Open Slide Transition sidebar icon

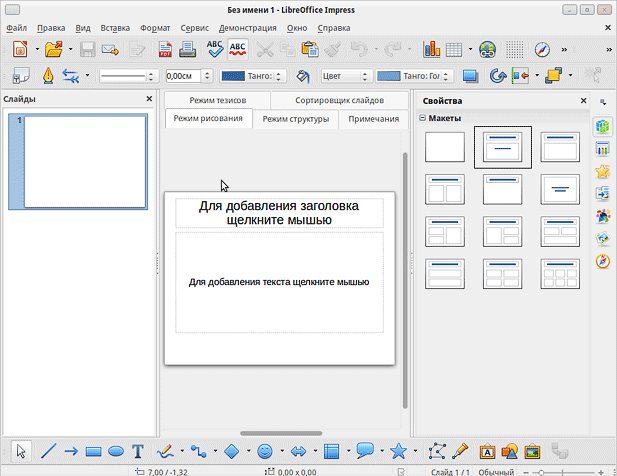tap(602, 194)
